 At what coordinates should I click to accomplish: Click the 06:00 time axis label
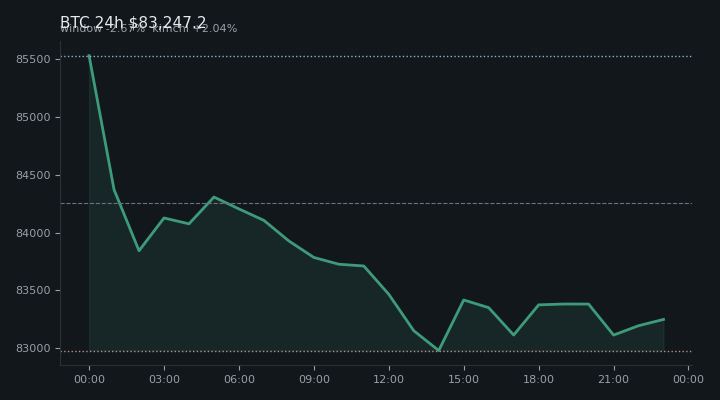(x=239, y=379)
